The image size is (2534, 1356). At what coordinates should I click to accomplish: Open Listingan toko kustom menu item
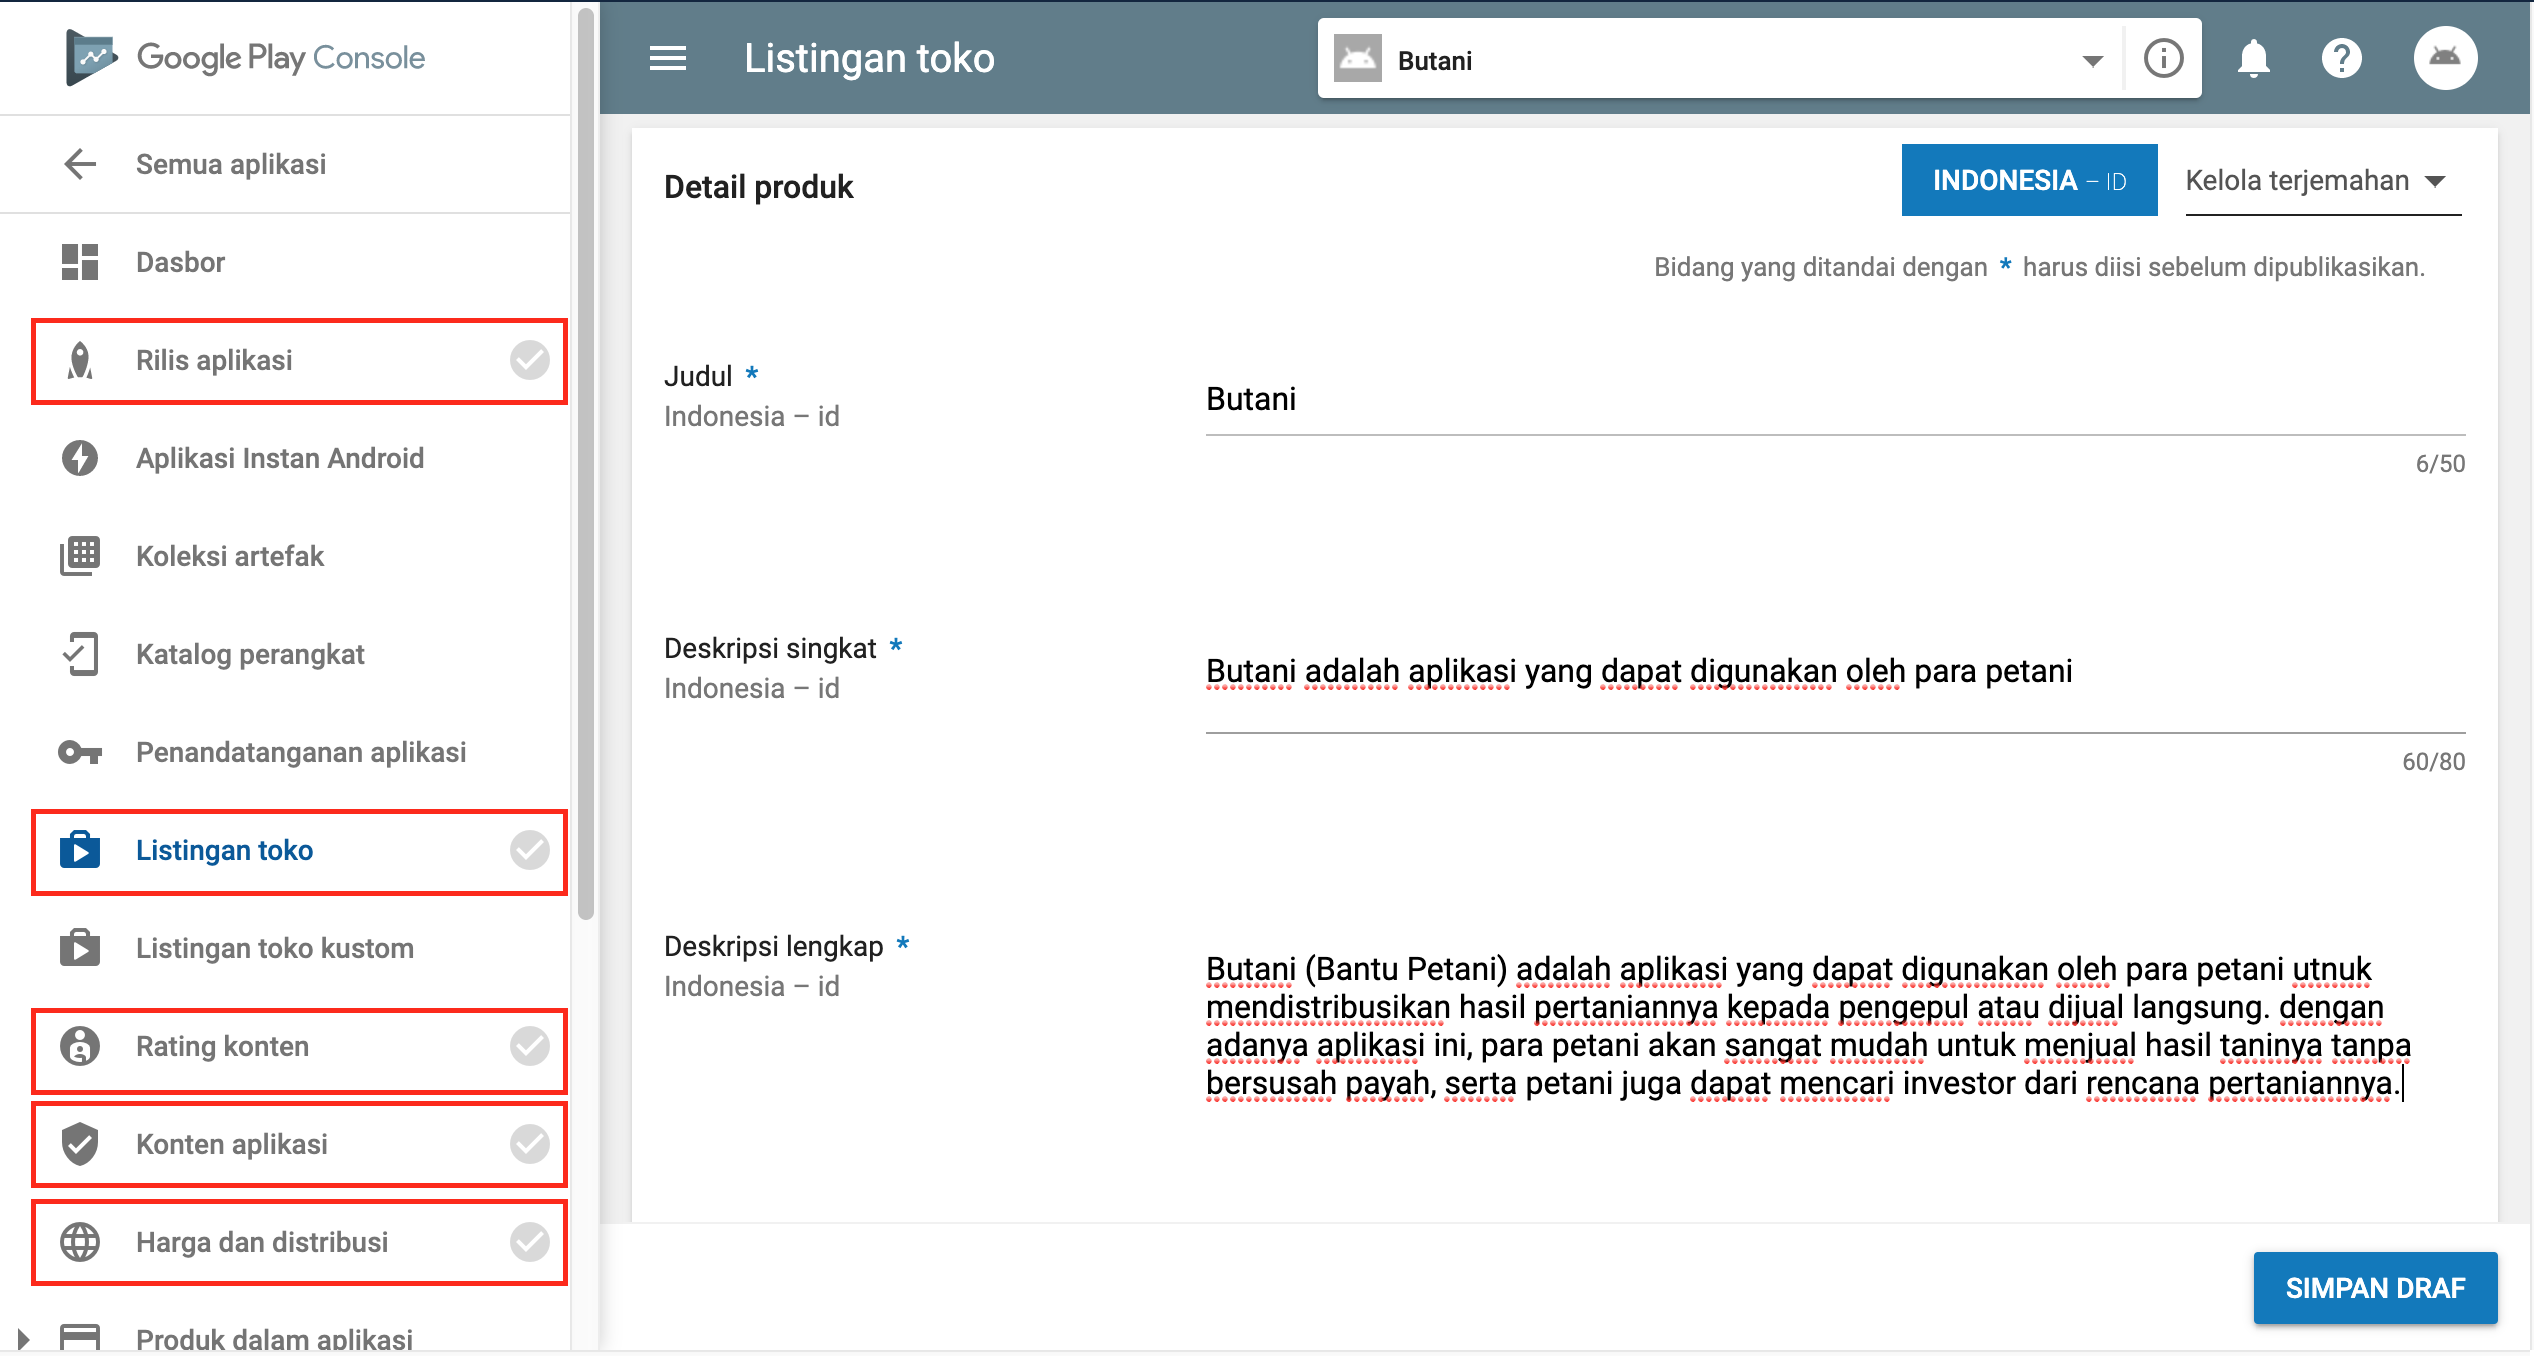click(275, 948)
